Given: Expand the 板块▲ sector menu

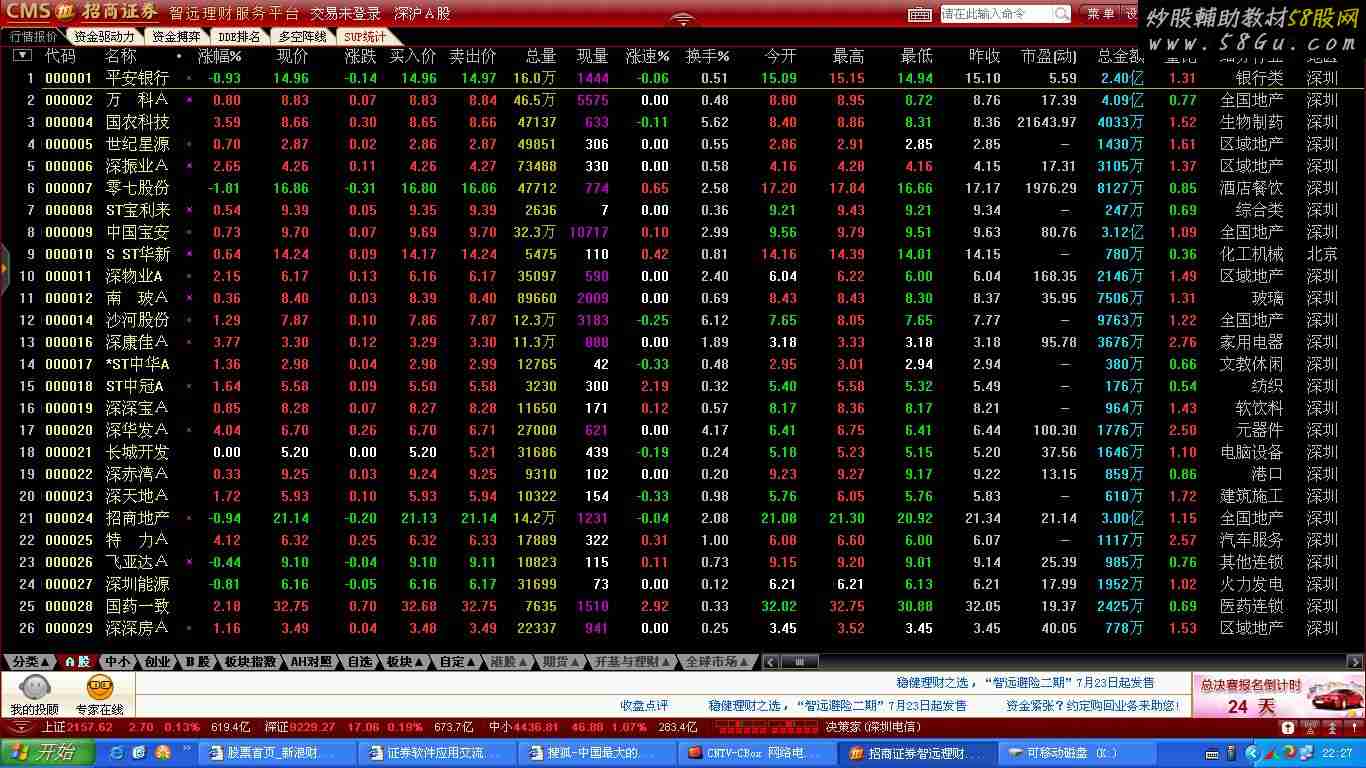Looking at the screenshot, I should [x=406, y=662].
